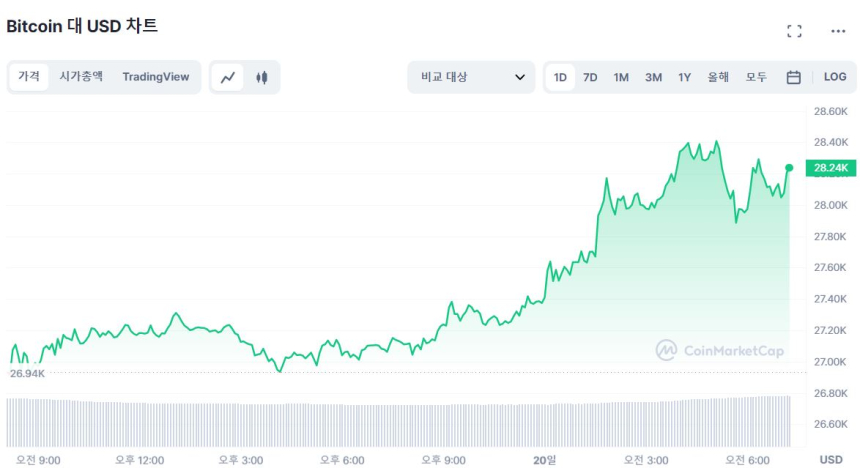The width and height of the screenshot is (860, 468).
Task: Select the 1D time range
Action: (560, 77)
